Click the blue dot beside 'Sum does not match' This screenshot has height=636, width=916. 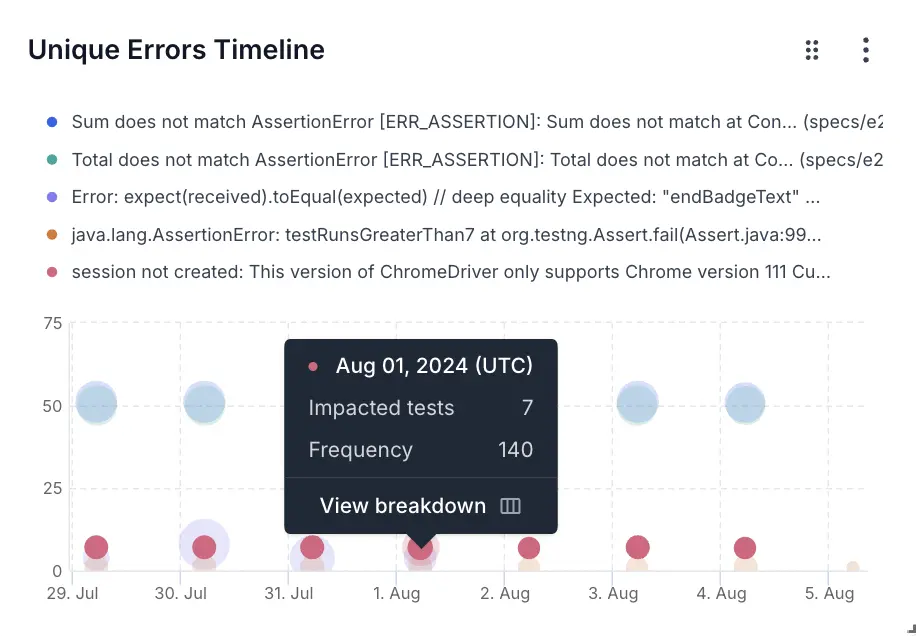tap(52, 122)
